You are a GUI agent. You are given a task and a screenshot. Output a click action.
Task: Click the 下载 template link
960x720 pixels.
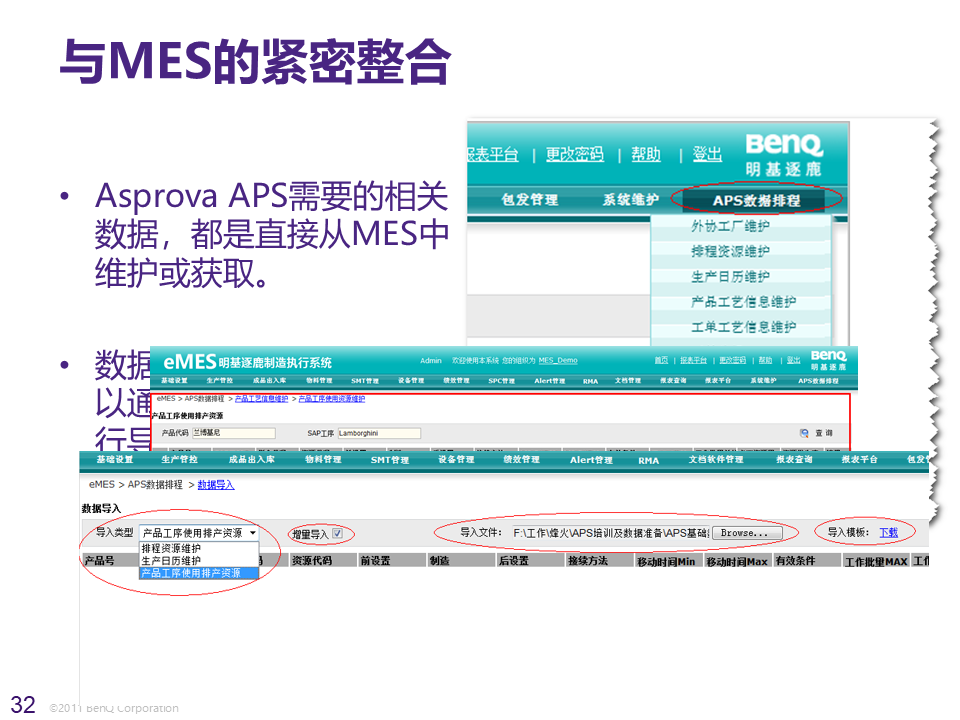tap(888, 533)
